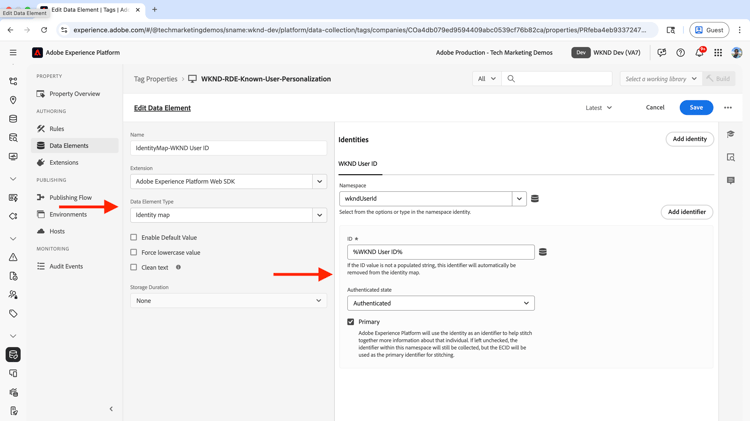Open the WKND Dev sandbox selector
Image resolution: width=750 pixels, height=421 pixels.
(607, 53)
